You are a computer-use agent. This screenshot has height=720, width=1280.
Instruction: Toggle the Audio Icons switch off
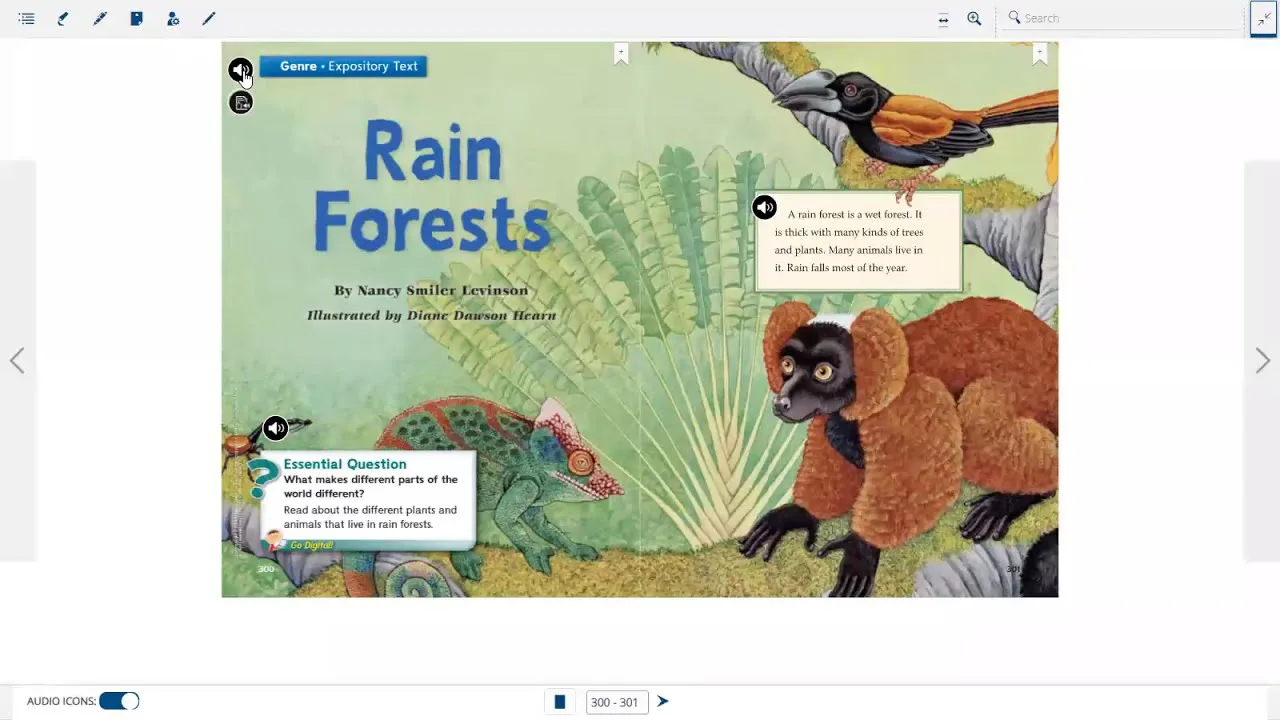(119, 700)
